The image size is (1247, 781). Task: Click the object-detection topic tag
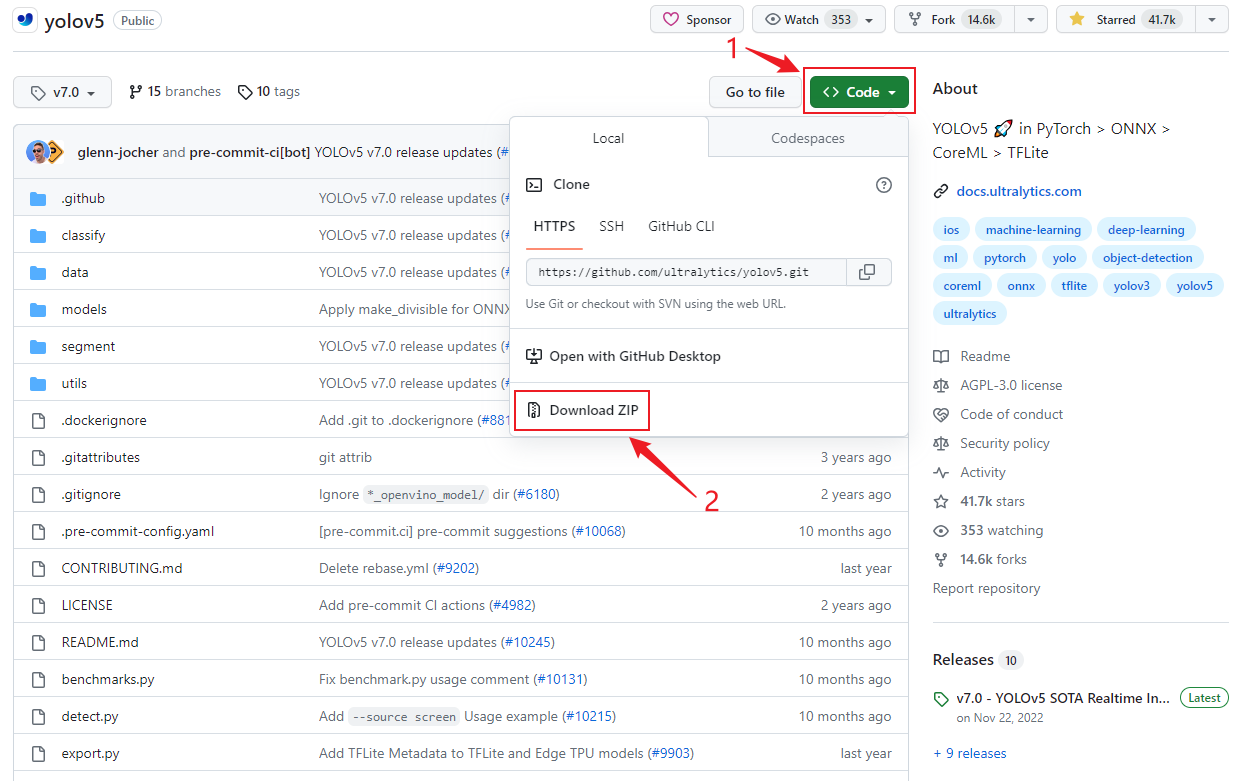tap(1147, 258)
